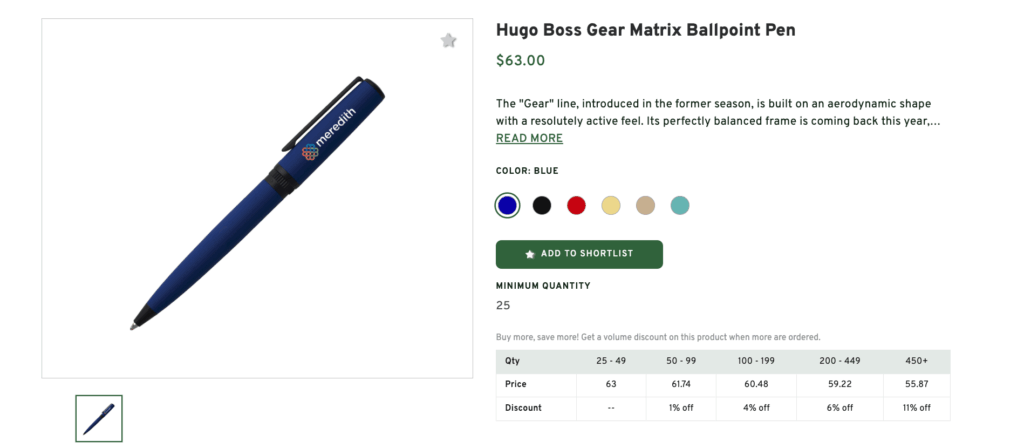Choose the tan beige color swatch
The height and width of the screenshot is (448, 1024).
pyautogui.click(x=645, y=205)
